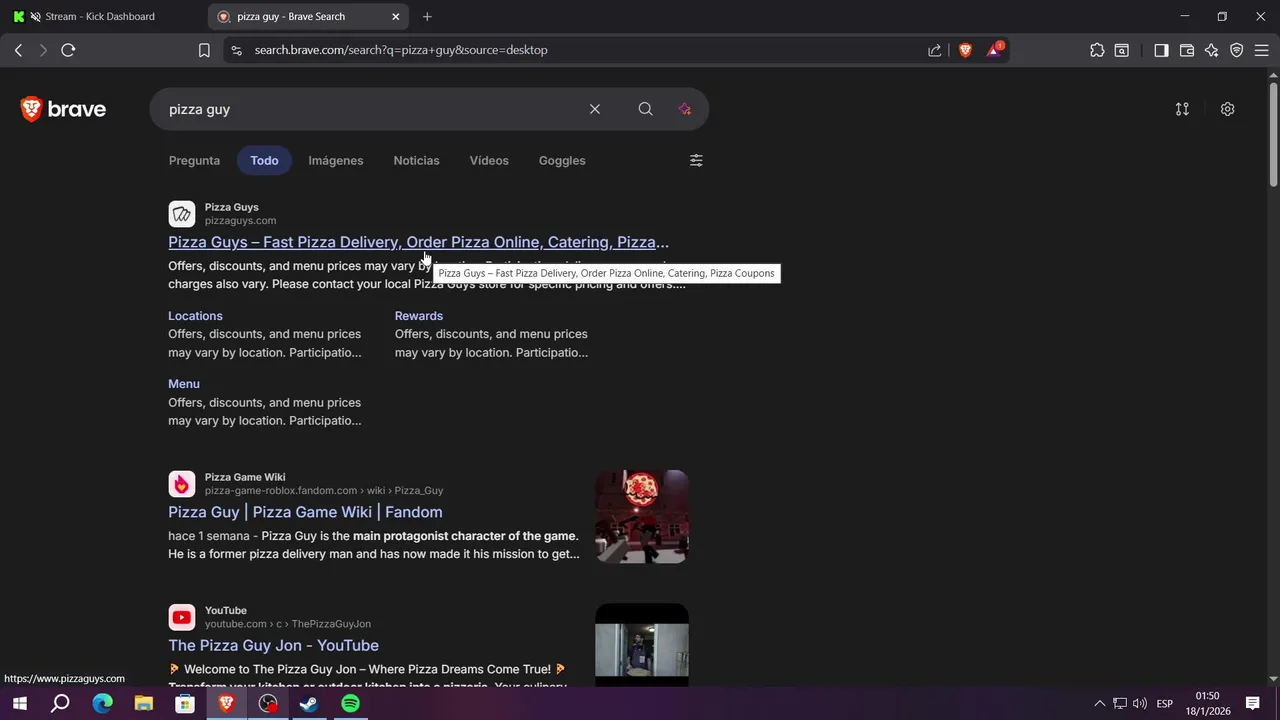Toggle the browser sidebar panel
Screen dimensions: 1280x720
1161,50
